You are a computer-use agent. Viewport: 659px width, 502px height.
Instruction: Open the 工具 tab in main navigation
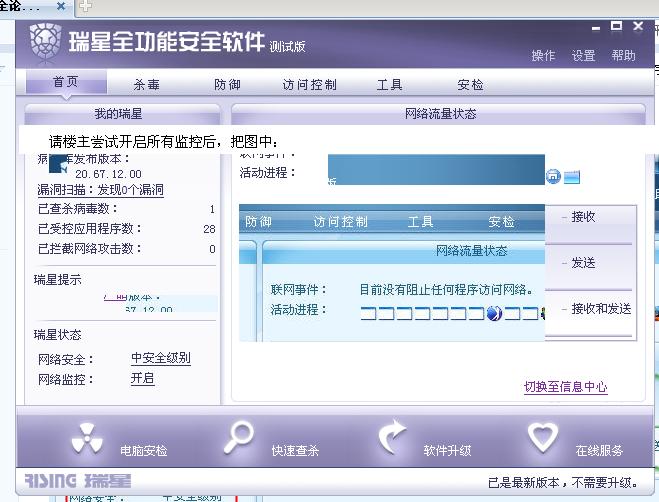390,85
